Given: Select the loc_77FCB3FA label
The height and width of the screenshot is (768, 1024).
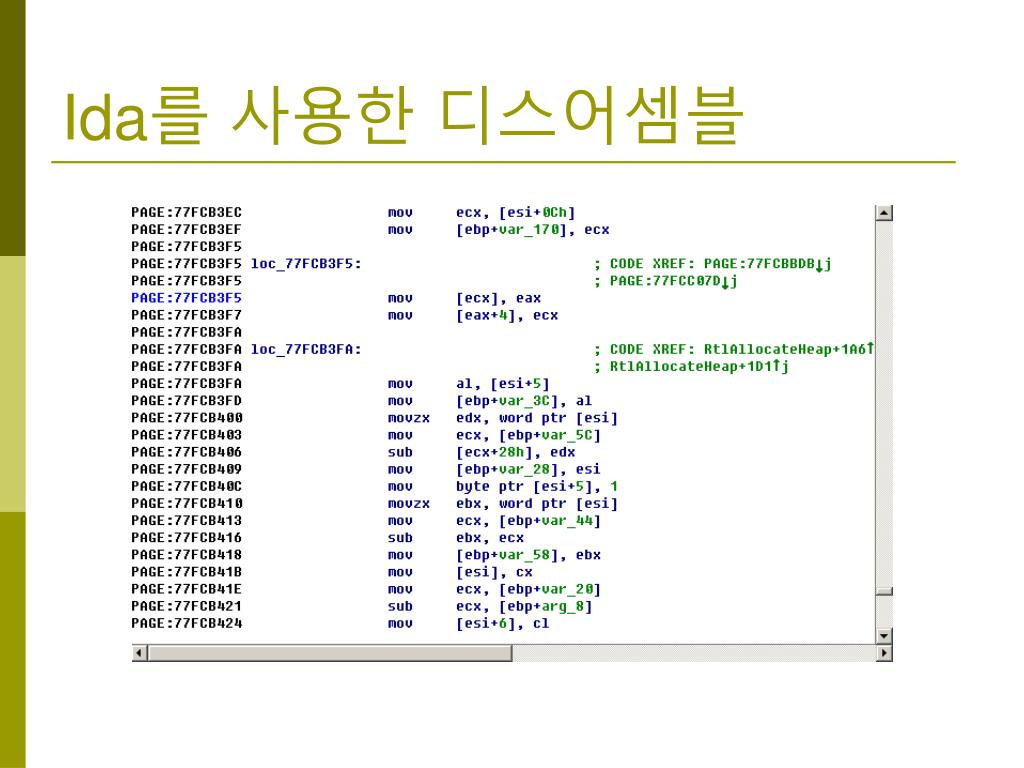Looking at the screenshot, I should pyautogui.click(x=306, y=349).
